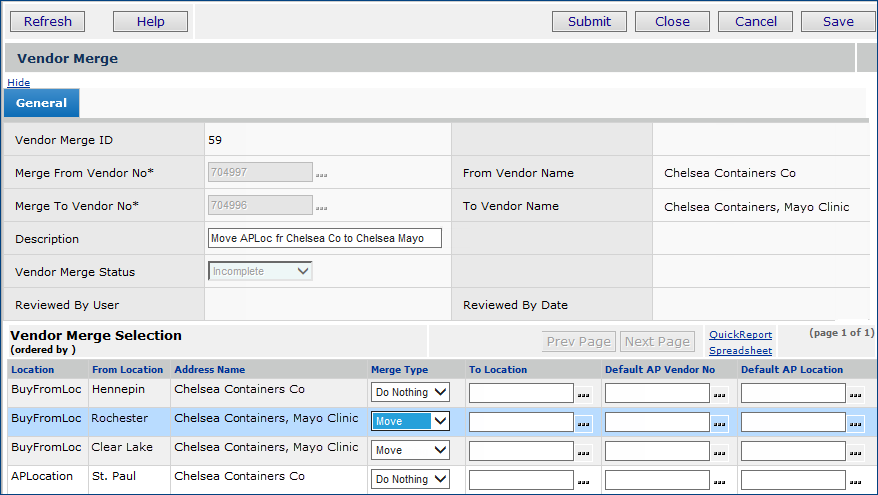Image resolution: width=878 pixels, height=495 pixels.
Task: Expand Merge Type dropdown for Hennepin row
Action: pyautogui.click(x=410, y=393)
